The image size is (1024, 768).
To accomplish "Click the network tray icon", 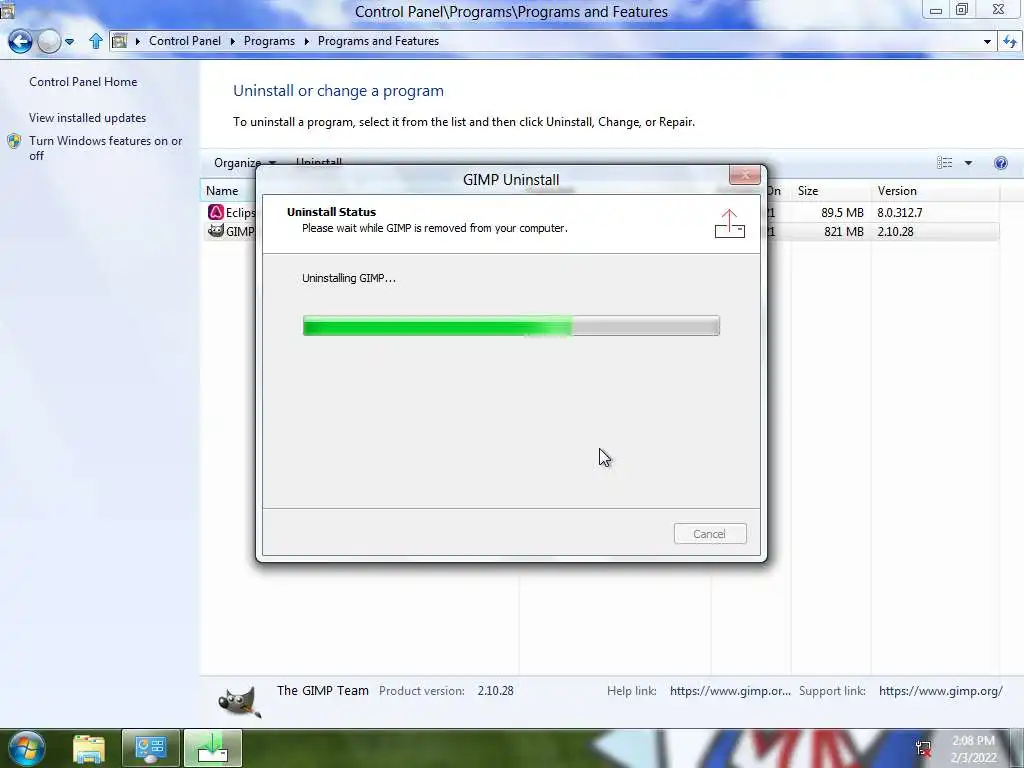I will pos(923,748).
